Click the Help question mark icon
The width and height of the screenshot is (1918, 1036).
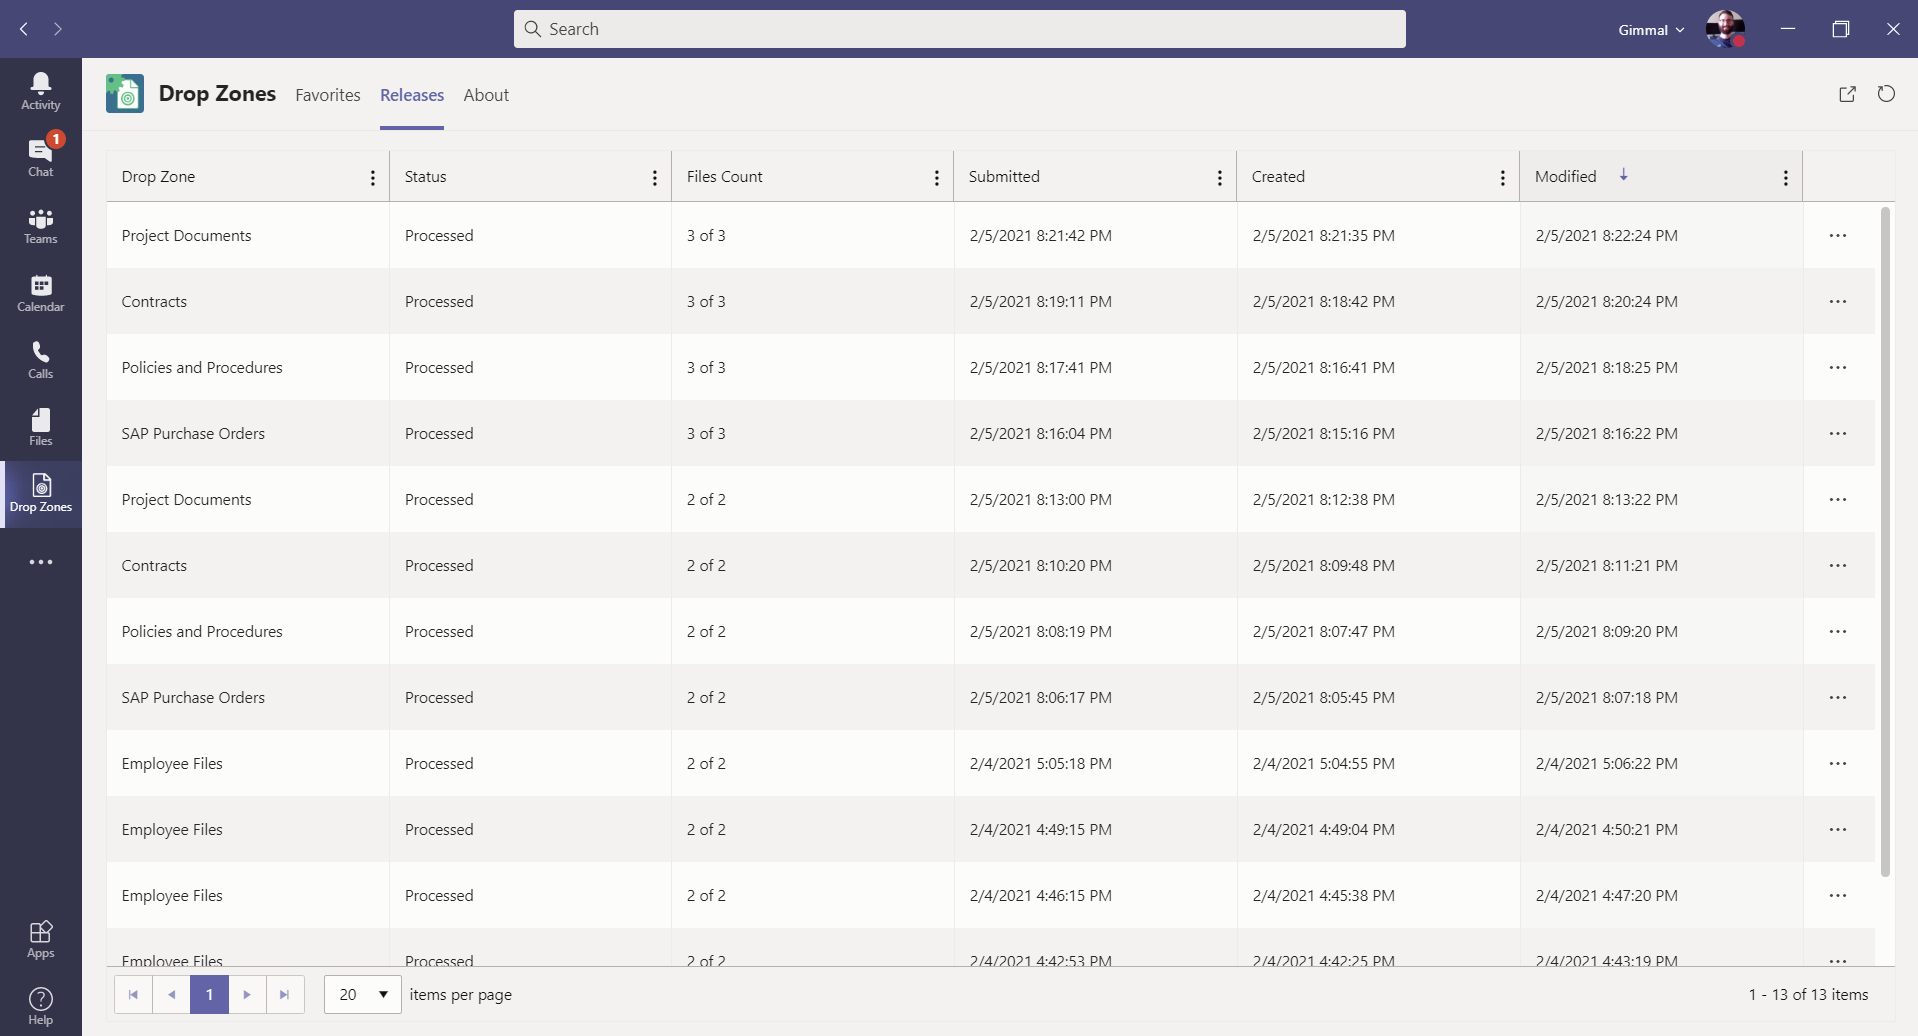pyautogui.click(x=40, y=1005)
